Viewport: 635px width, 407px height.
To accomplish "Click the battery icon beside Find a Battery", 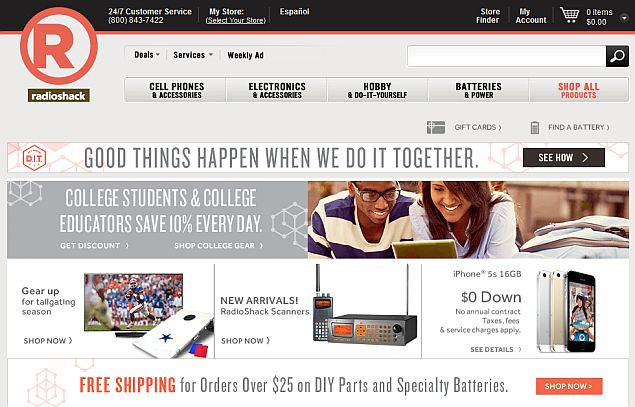I will point(535,127).
